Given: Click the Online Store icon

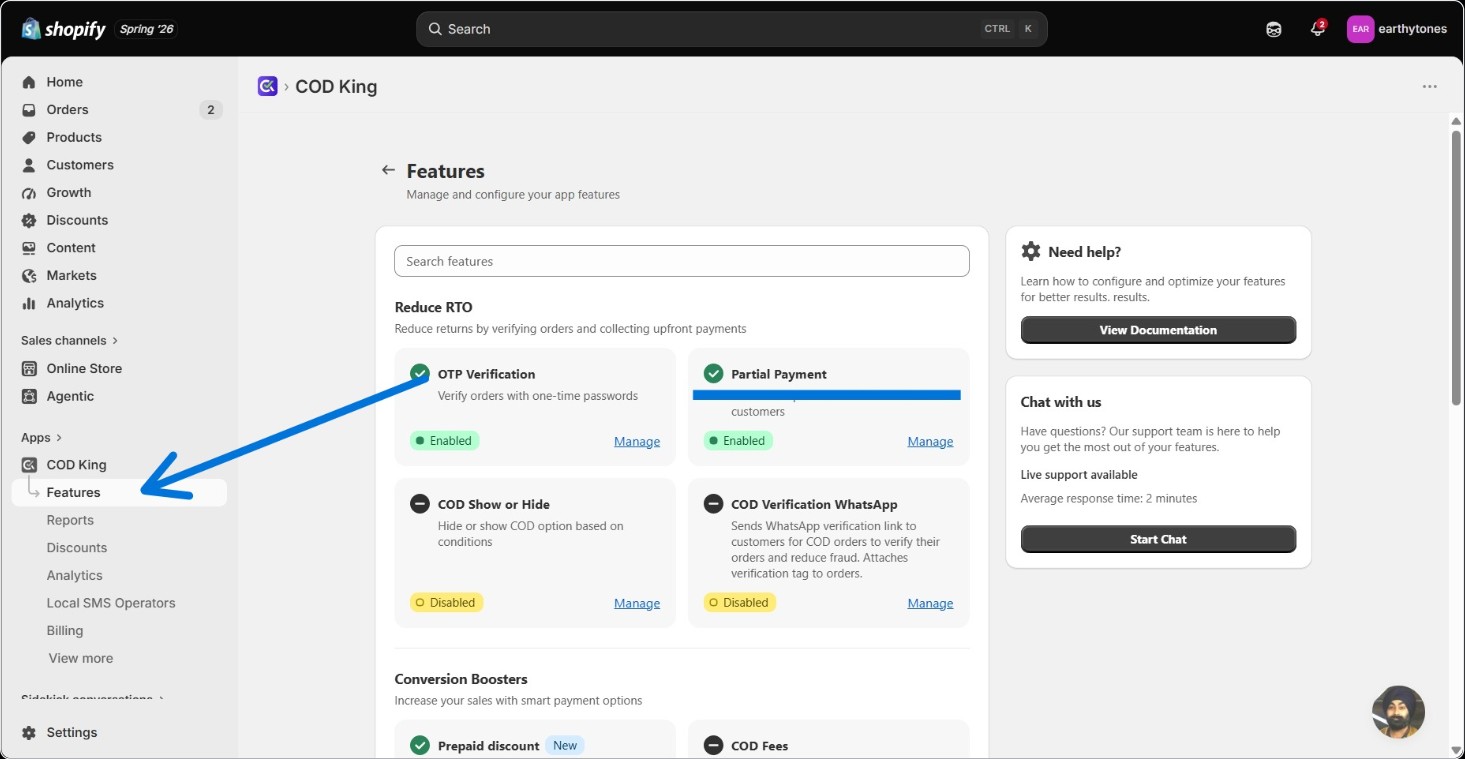Looking at the screenshot, I should coord(29,368).
